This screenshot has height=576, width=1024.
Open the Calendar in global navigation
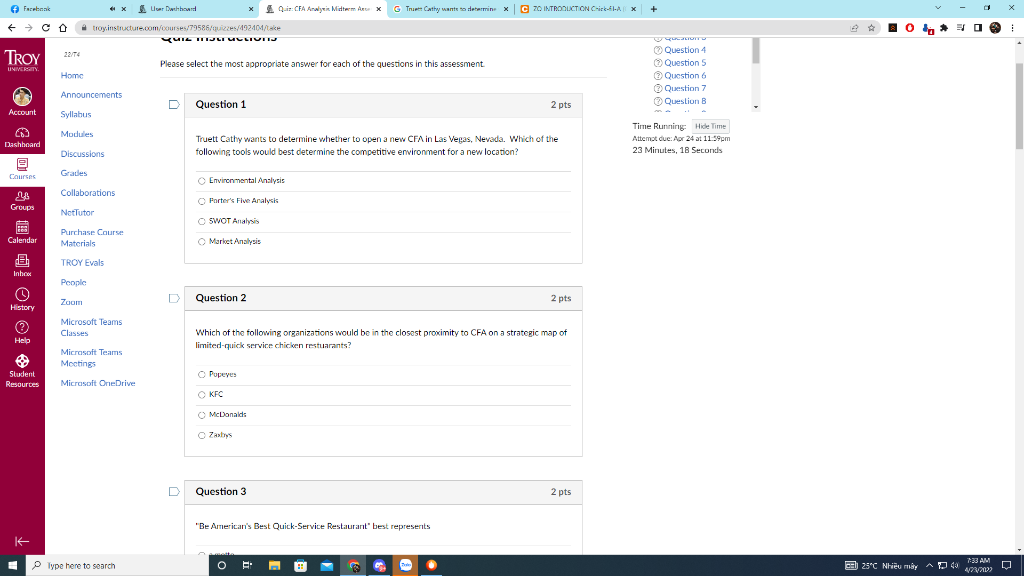pyautogui.click(x=22, y=232)
